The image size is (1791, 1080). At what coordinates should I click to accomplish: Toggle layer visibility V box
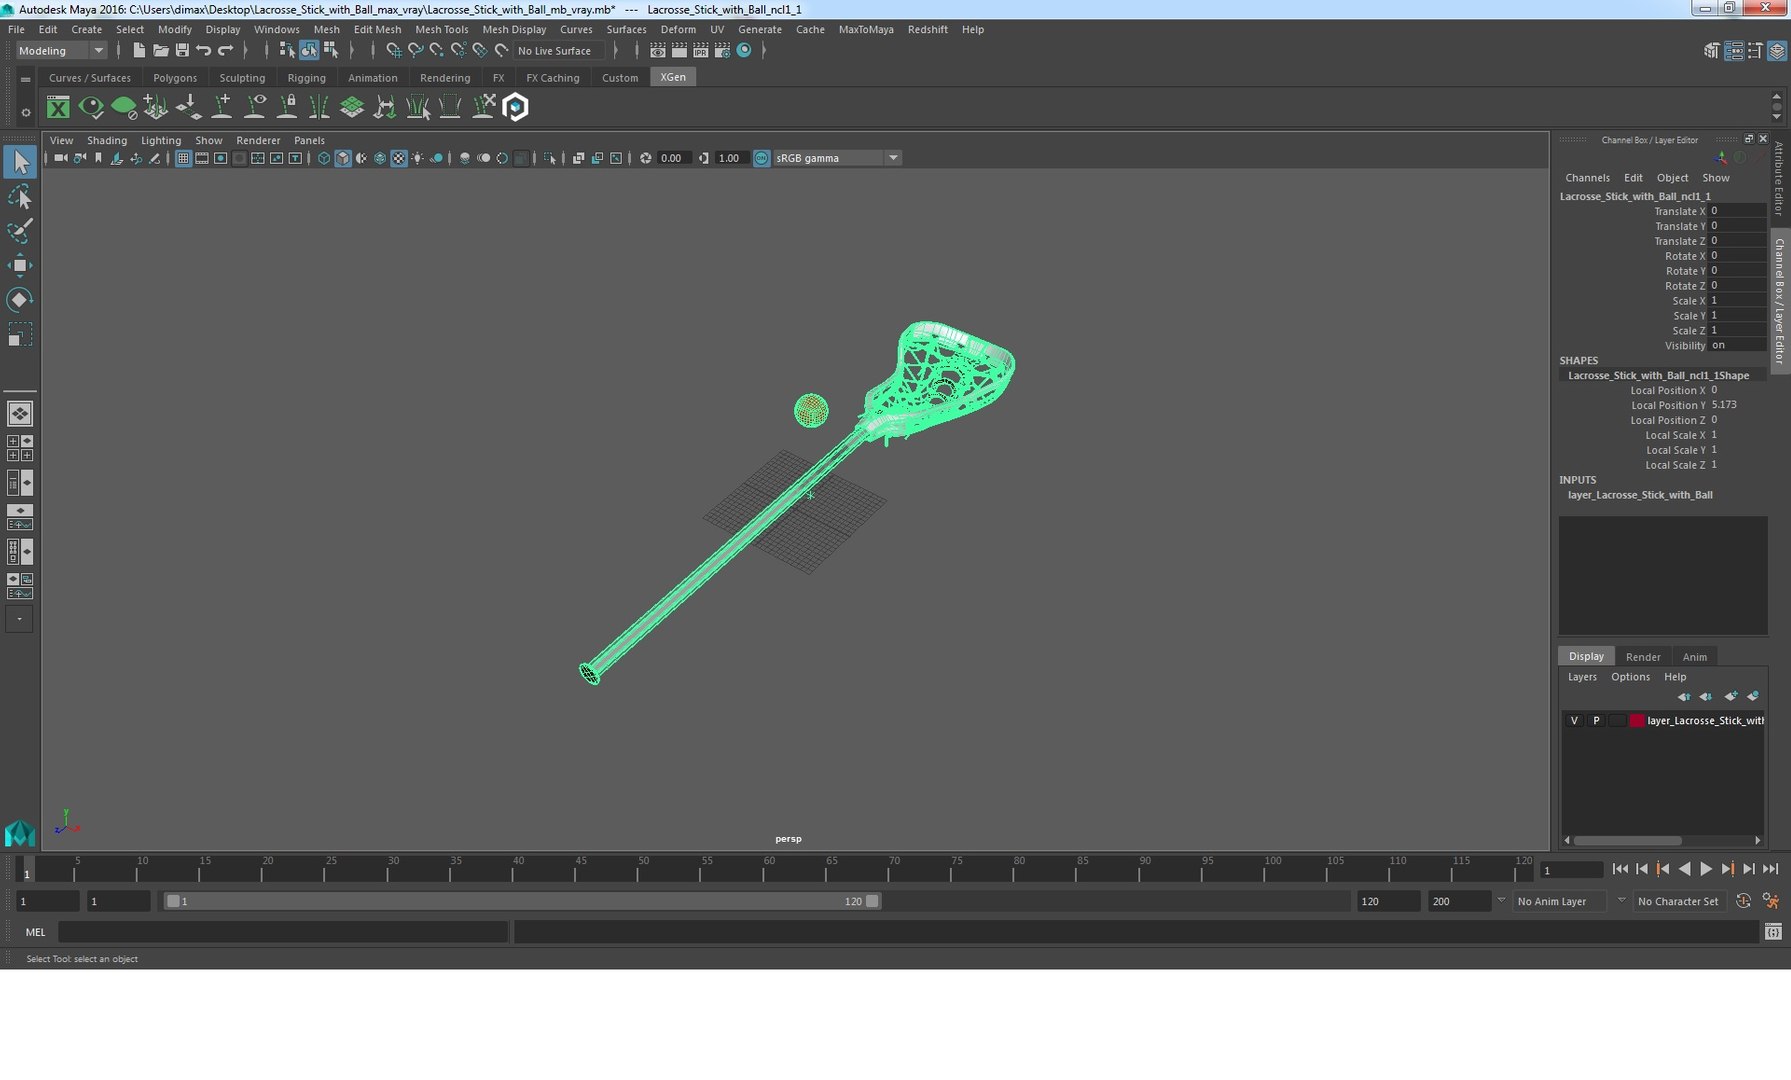pyautogui.click(x=1574, y=721)
